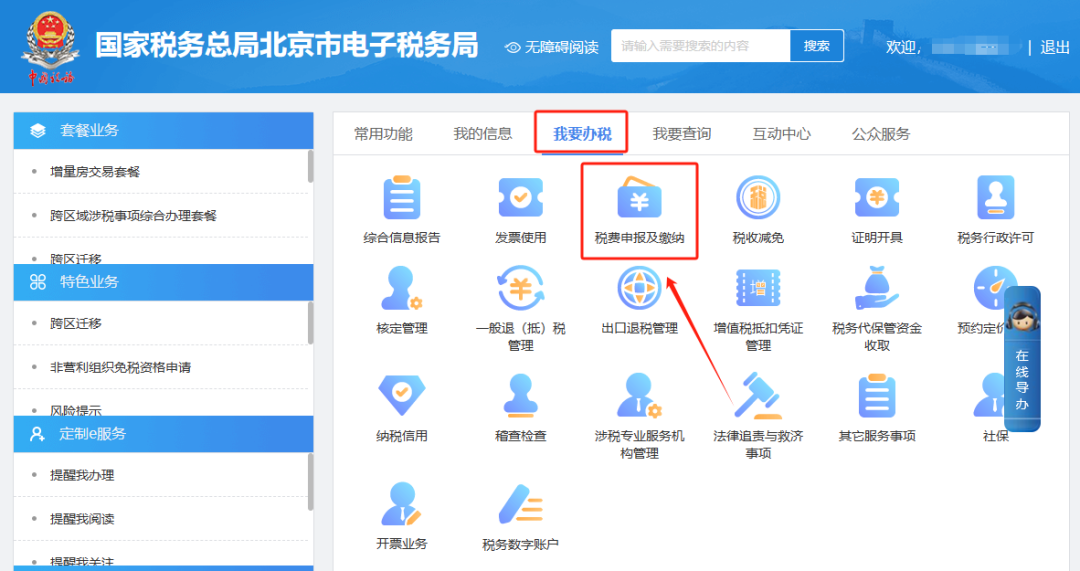Open 税务行政许可 icon

point(995,198)
